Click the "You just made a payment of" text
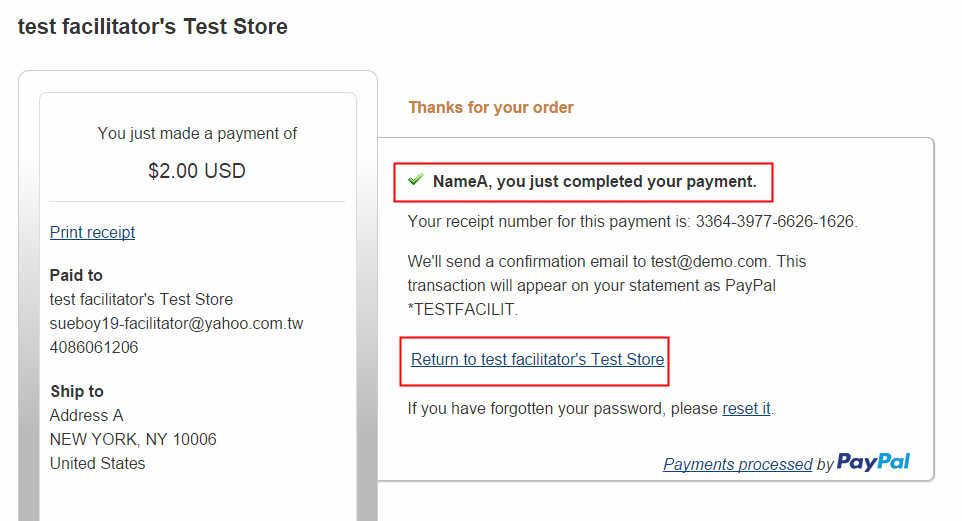This screenshot has width=962, height=521. tap(197, 133)
